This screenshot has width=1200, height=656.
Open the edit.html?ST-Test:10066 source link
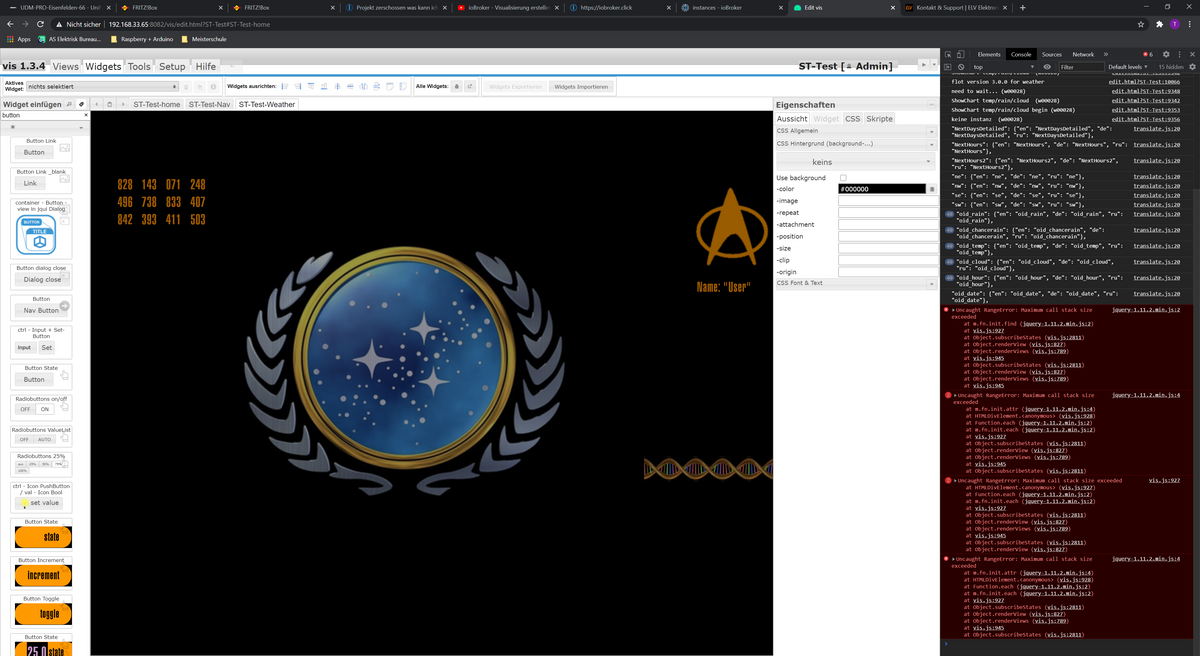(1144, 82)
